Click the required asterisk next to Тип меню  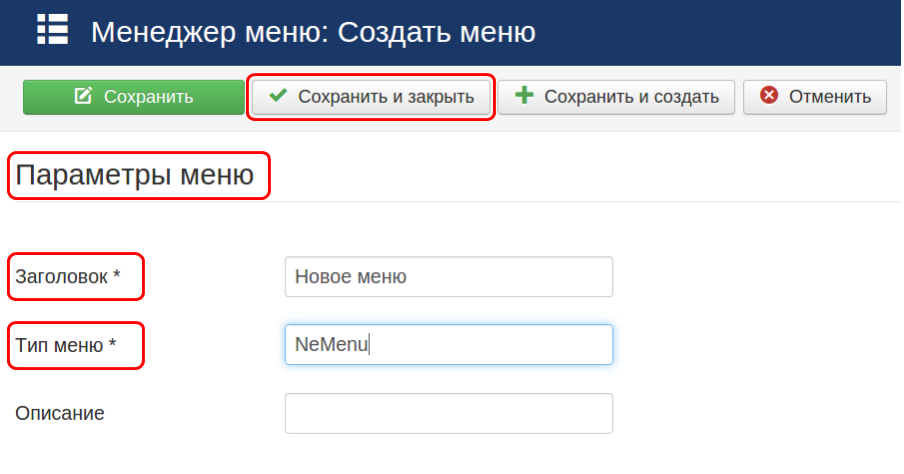pos(112,345)
